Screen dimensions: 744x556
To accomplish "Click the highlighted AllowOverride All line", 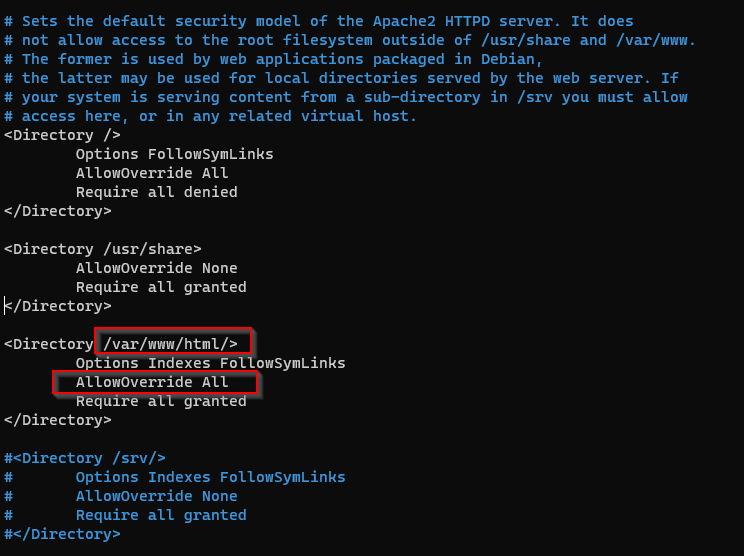I will pyautogui.click(x=152, y=382).
